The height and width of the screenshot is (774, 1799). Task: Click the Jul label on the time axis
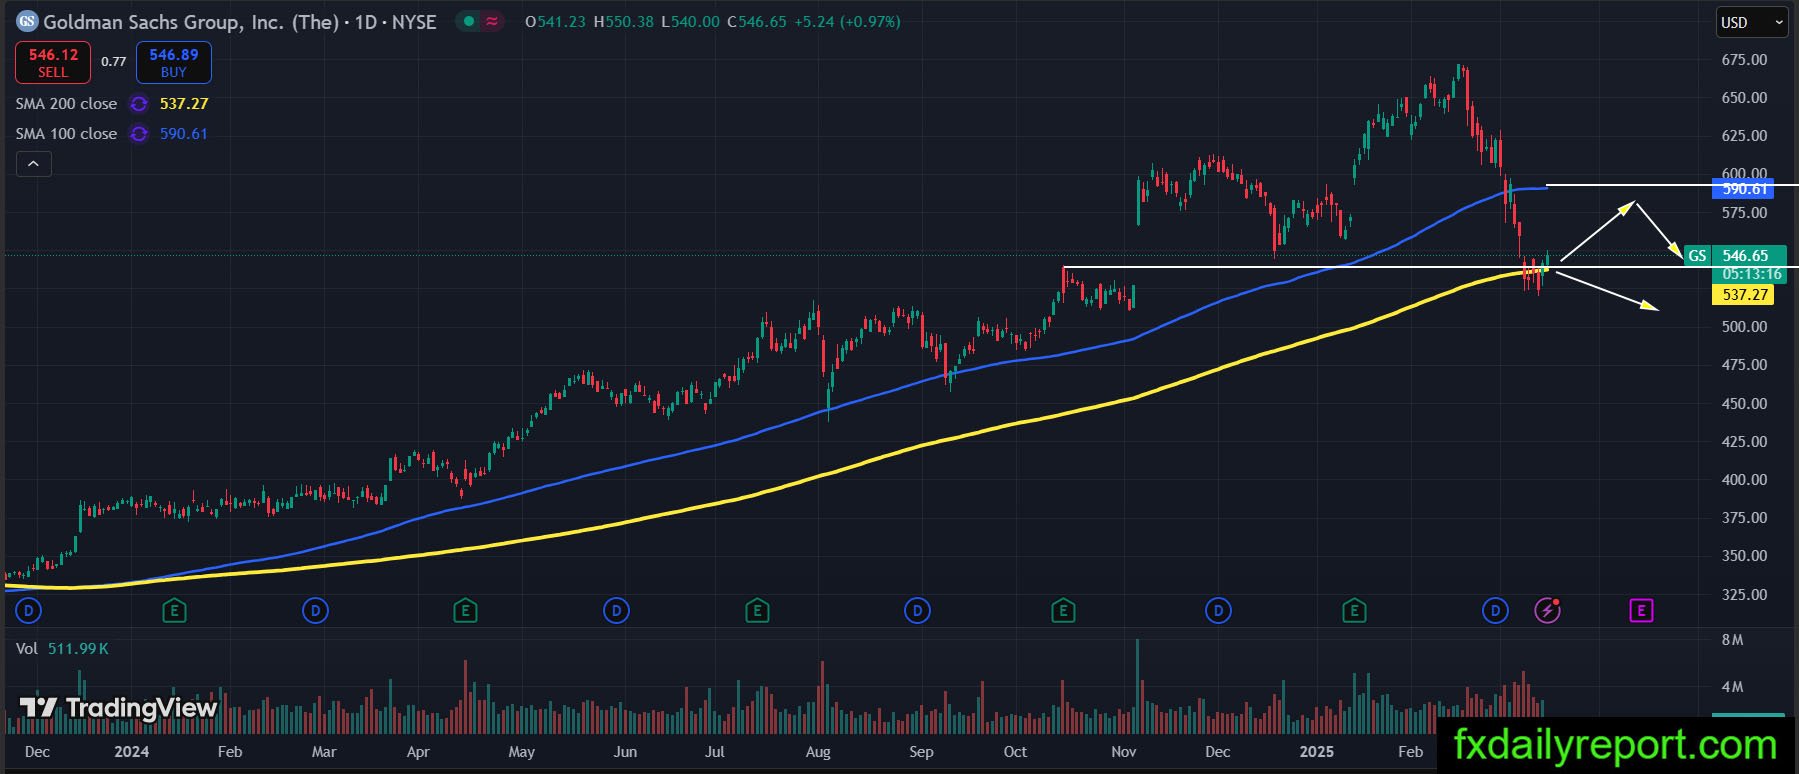pyautogui.click(x=715, y=752)
